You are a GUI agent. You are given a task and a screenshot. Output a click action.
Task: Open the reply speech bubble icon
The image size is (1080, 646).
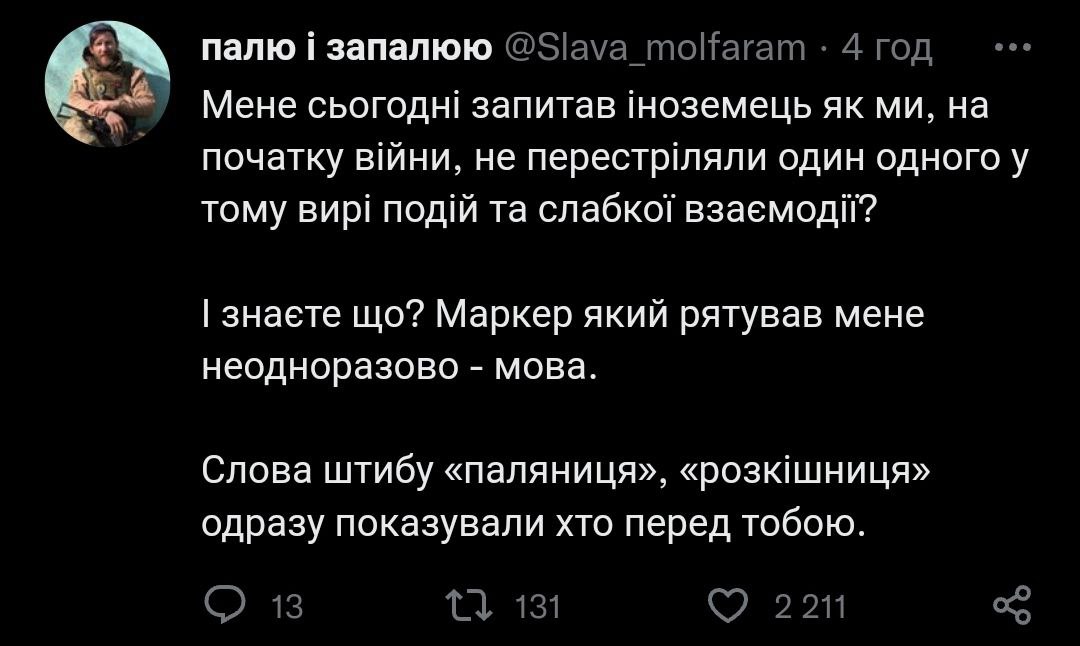221,605
